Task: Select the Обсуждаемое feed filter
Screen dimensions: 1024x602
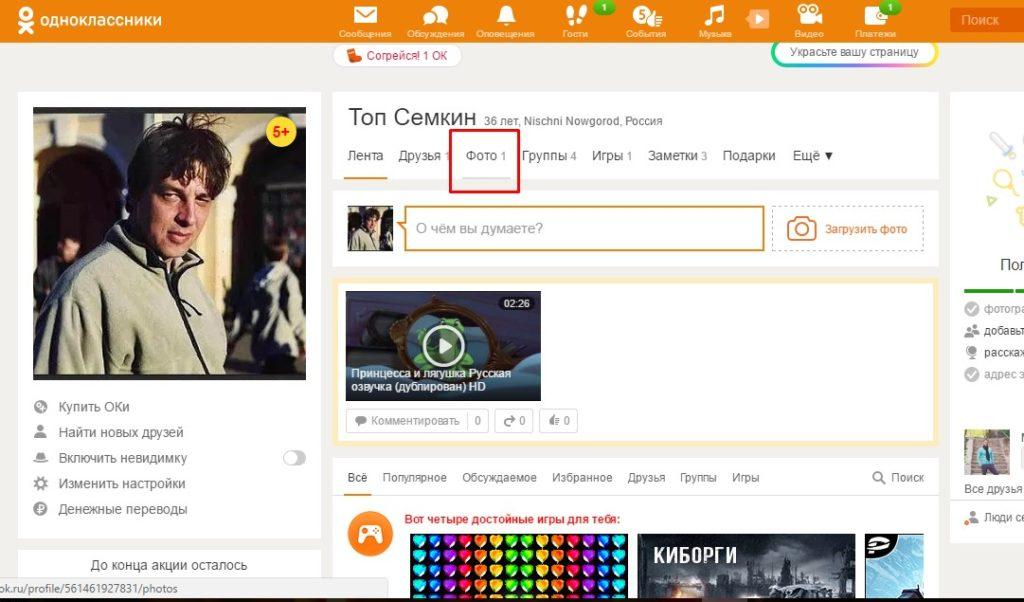Action: (x=499, y=477)
